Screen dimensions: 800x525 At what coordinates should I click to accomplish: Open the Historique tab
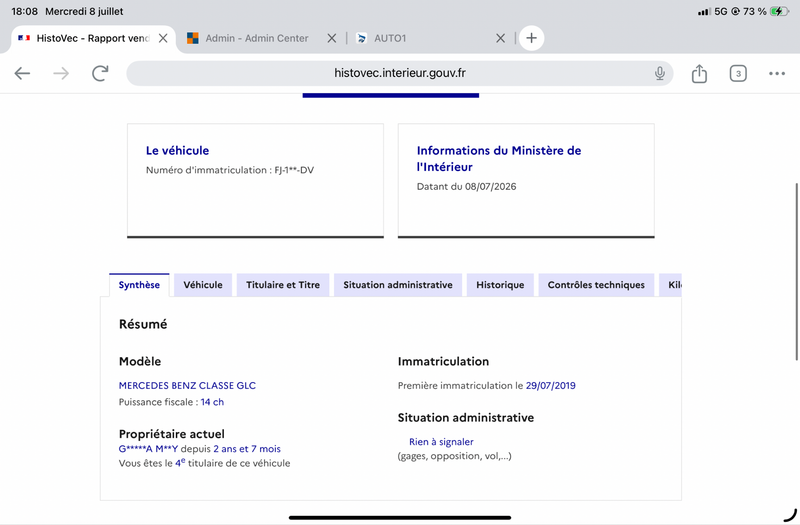tap(500, 285)
